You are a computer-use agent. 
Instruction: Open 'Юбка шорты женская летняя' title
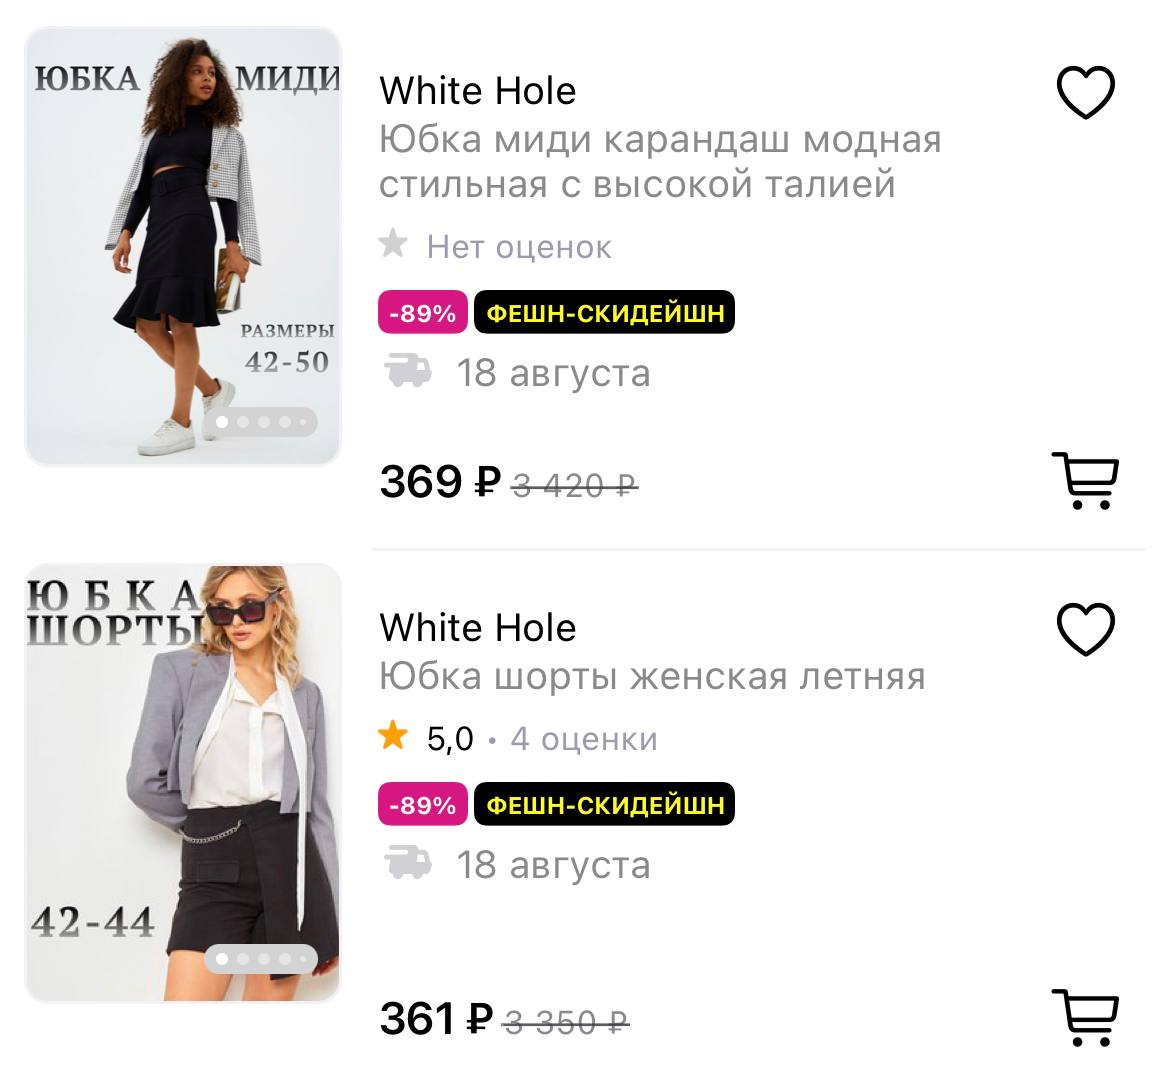[x=652, y=677]
